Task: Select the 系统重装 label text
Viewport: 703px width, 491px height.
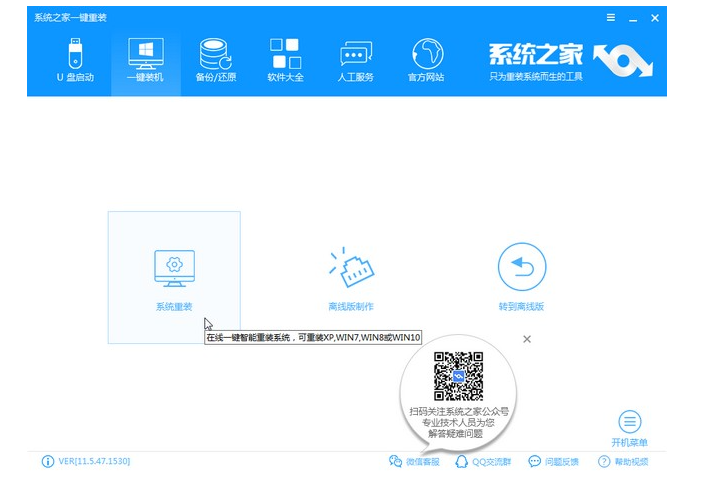Action: (174, 307)
